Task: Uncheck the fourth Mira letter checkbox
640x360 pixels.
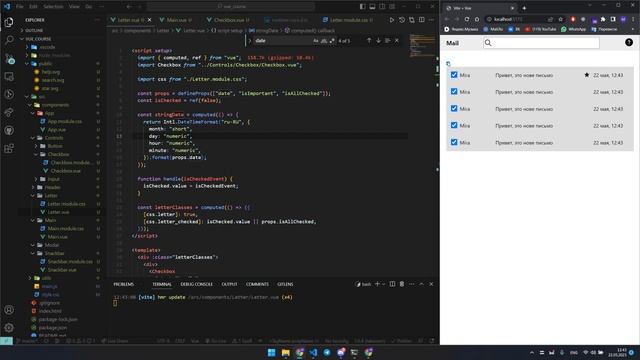Action: (454, 125)
